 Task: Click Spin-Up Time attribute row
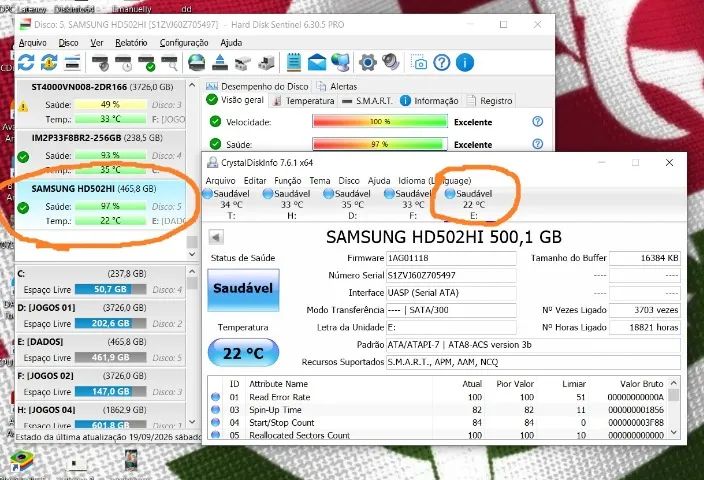[439, 410]
